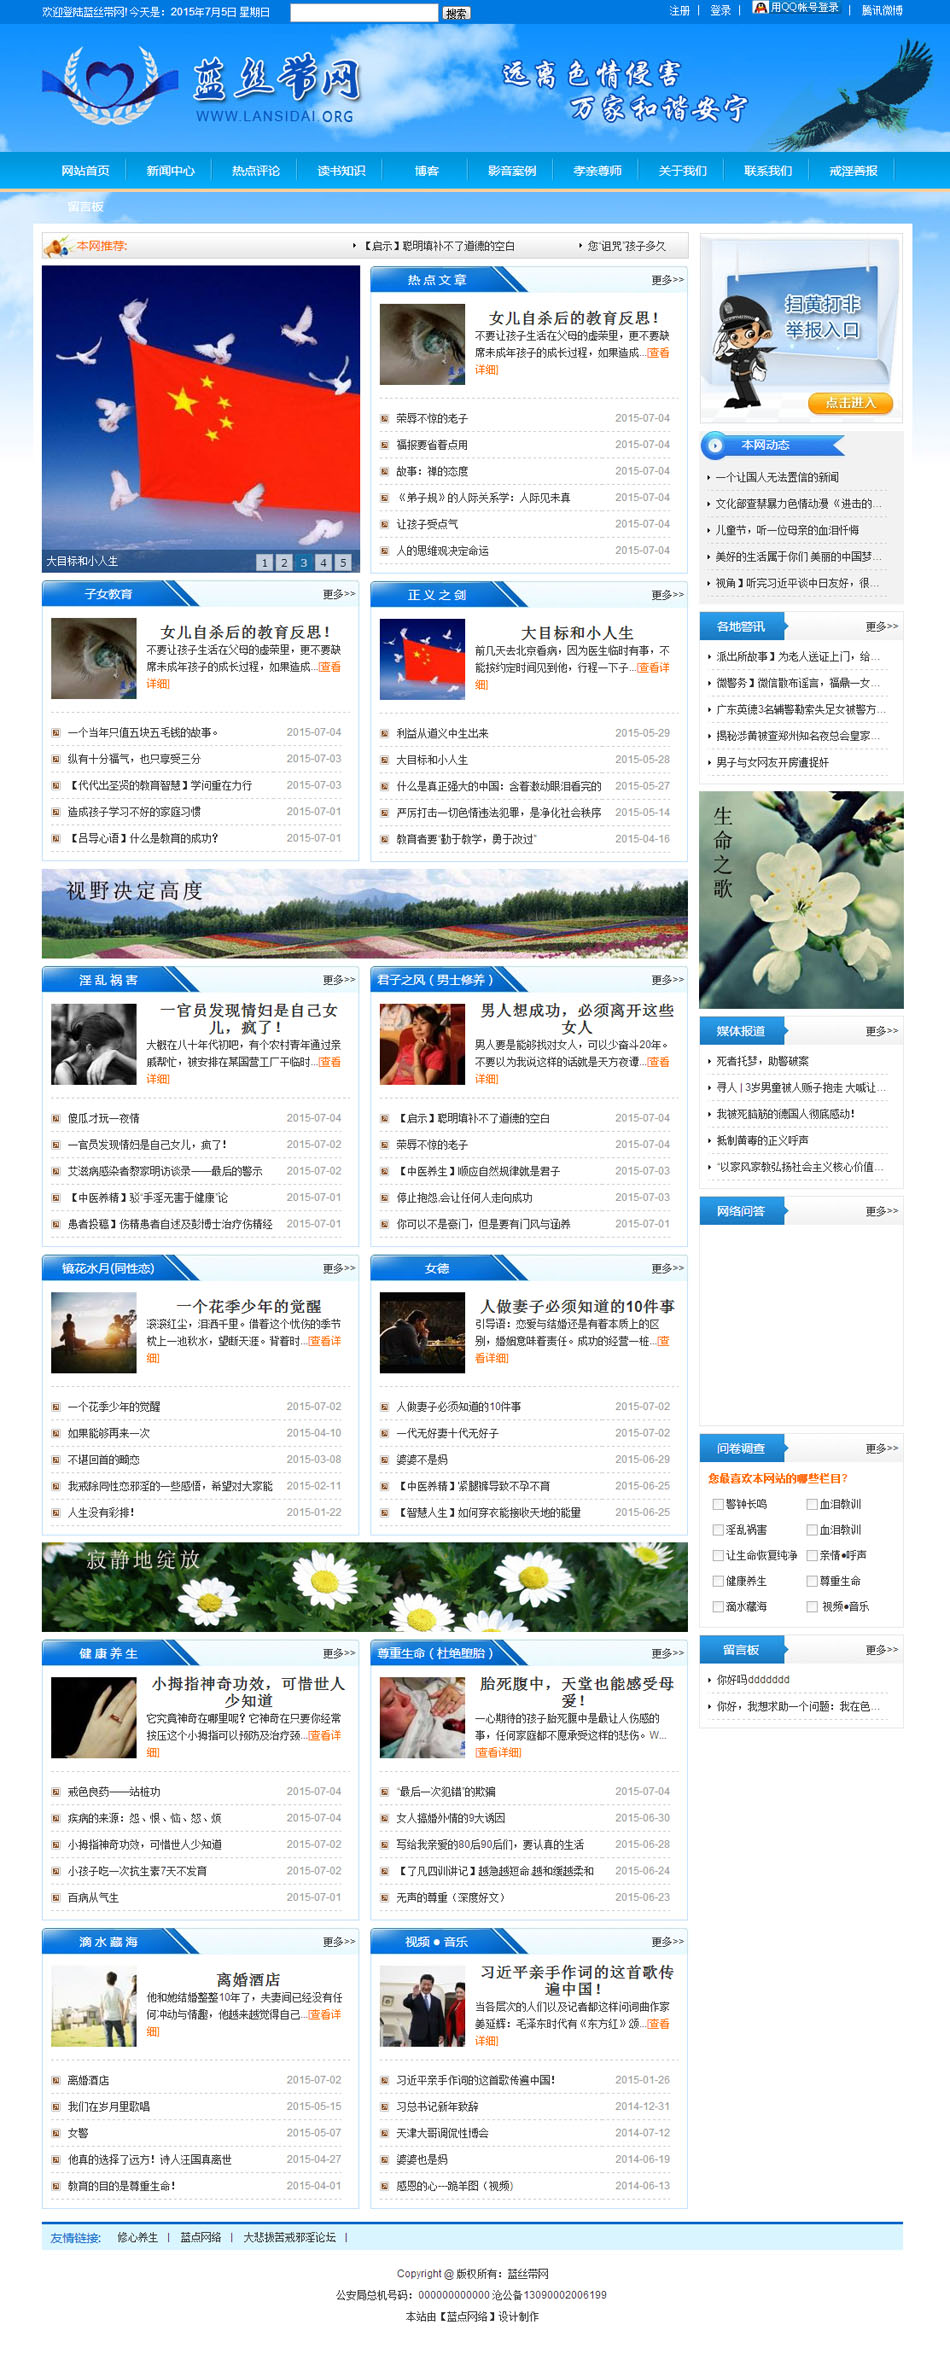This screenshot has height=2366, width=950.
Task: Select slide number 3 in the slideshow
Action: click(x=303, y=563)
